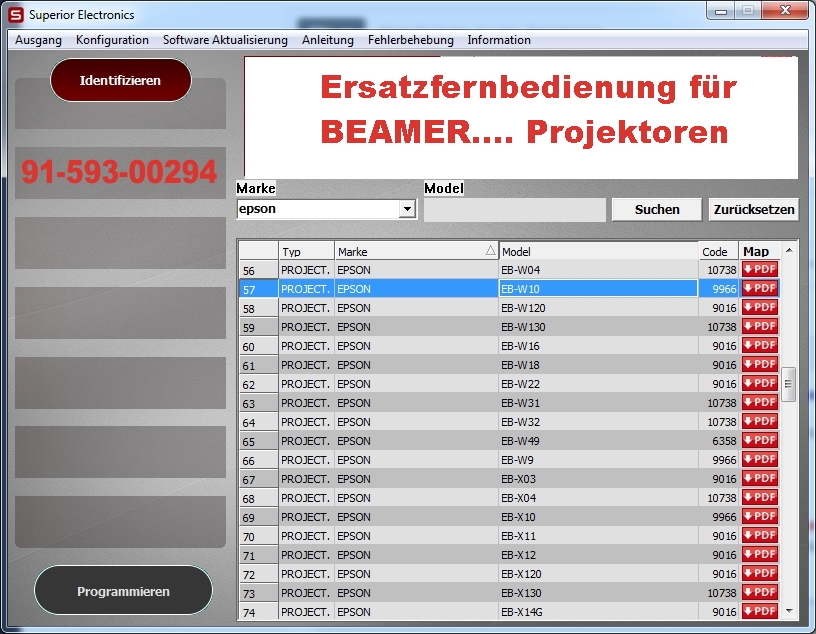This screenshot has width=816, height=634.
Task: Expand the Marke brand dropdown
Action: pos(406,210)
